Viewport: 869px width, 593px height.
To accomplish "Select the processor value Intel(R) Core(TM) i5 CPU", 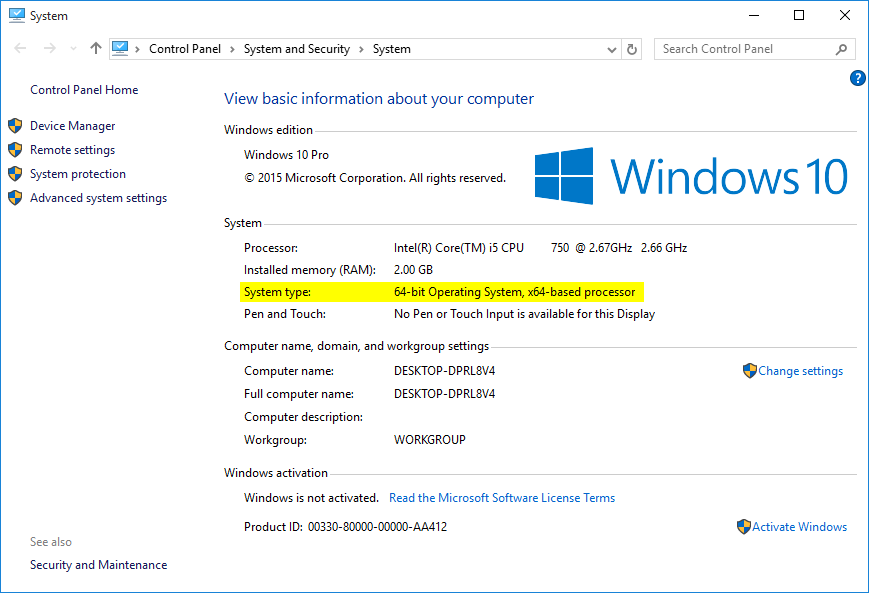I will click(459, 248).
